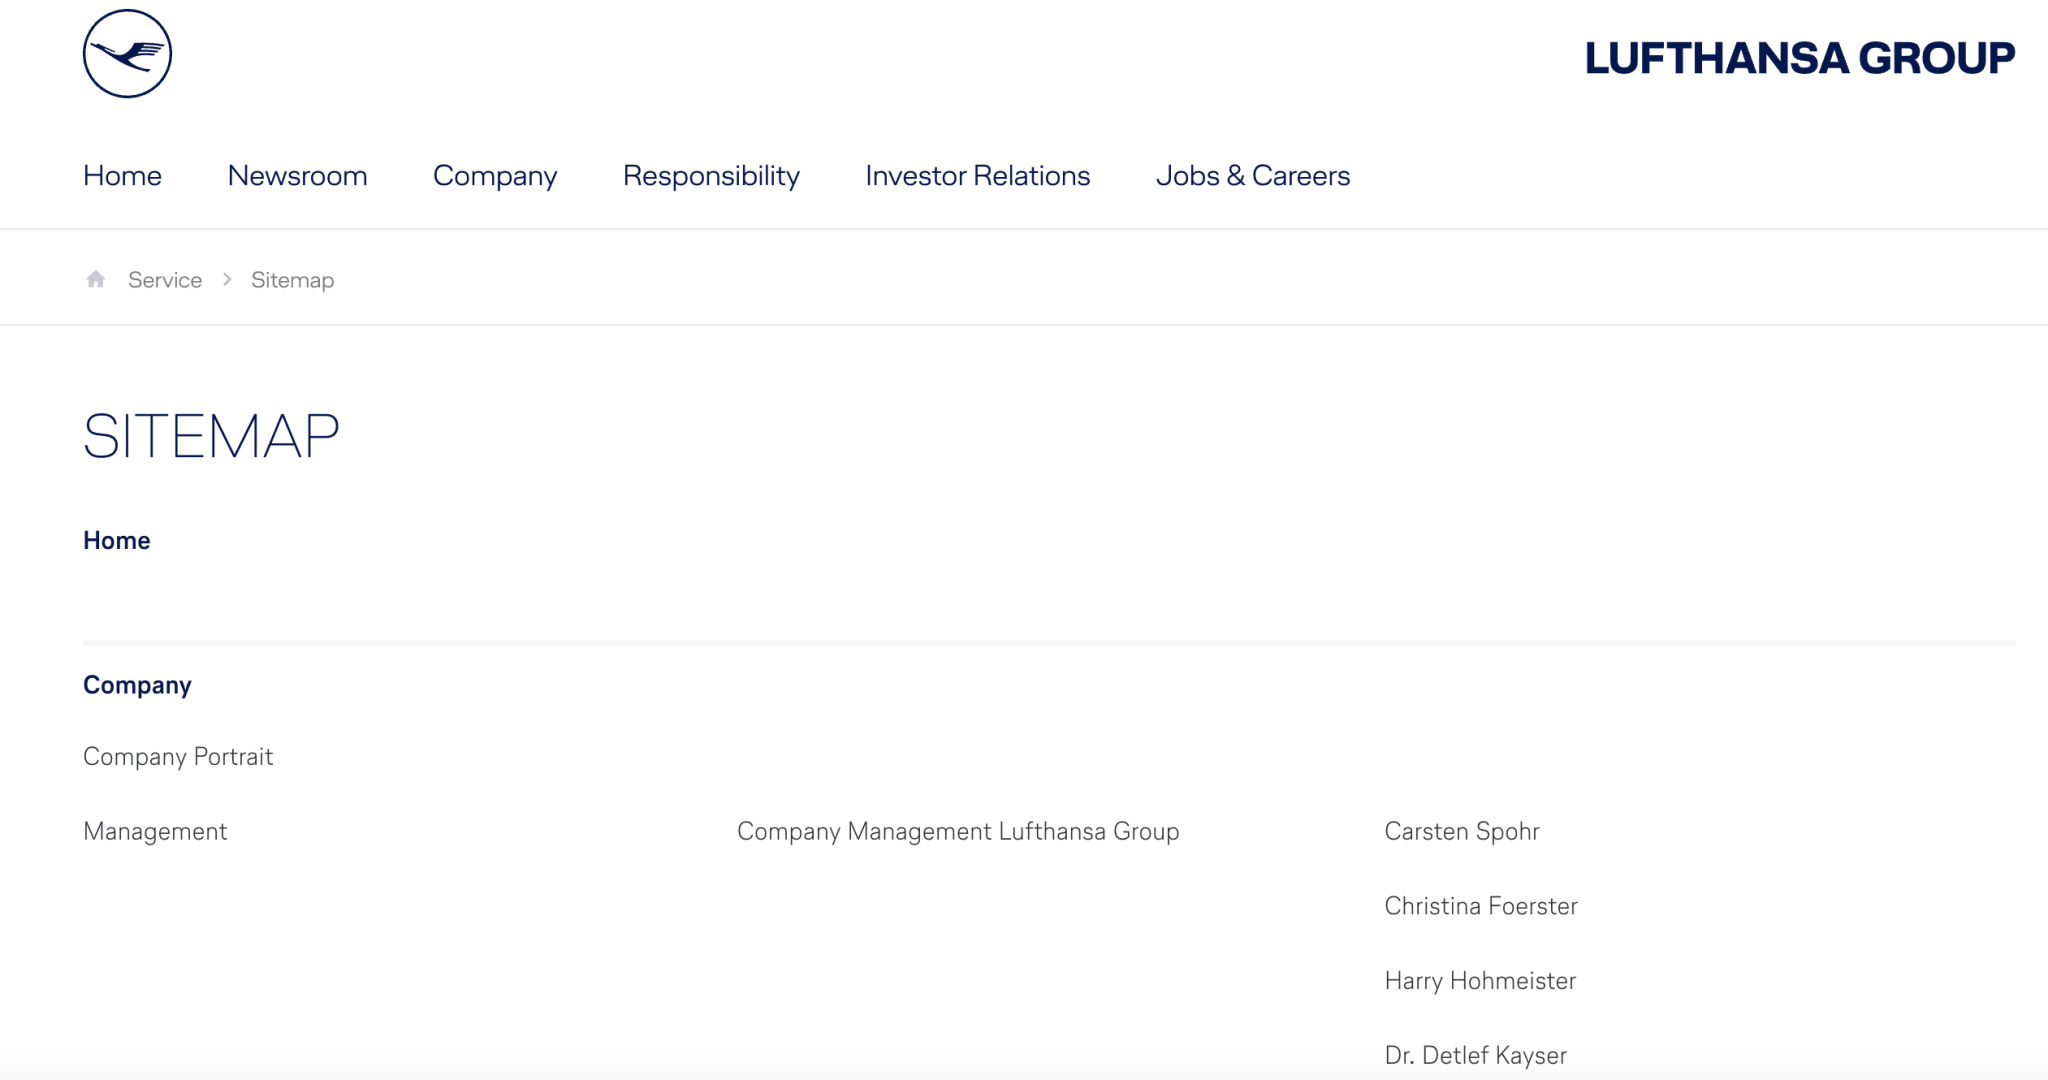Go to Investor Relations section
This screenshot has width=2048, height=1080.
pyautogui.click(x=977, y=176)
